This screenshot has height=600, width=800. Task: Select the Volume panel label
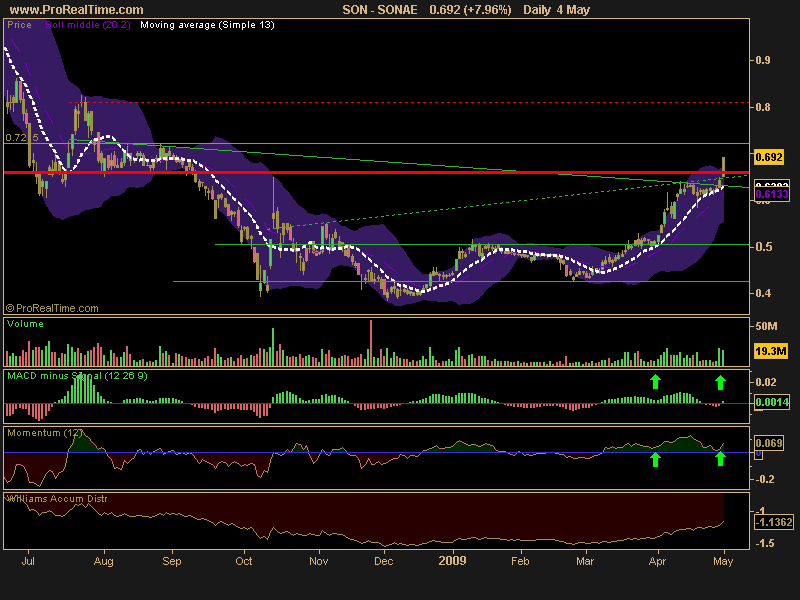(26, 324)
